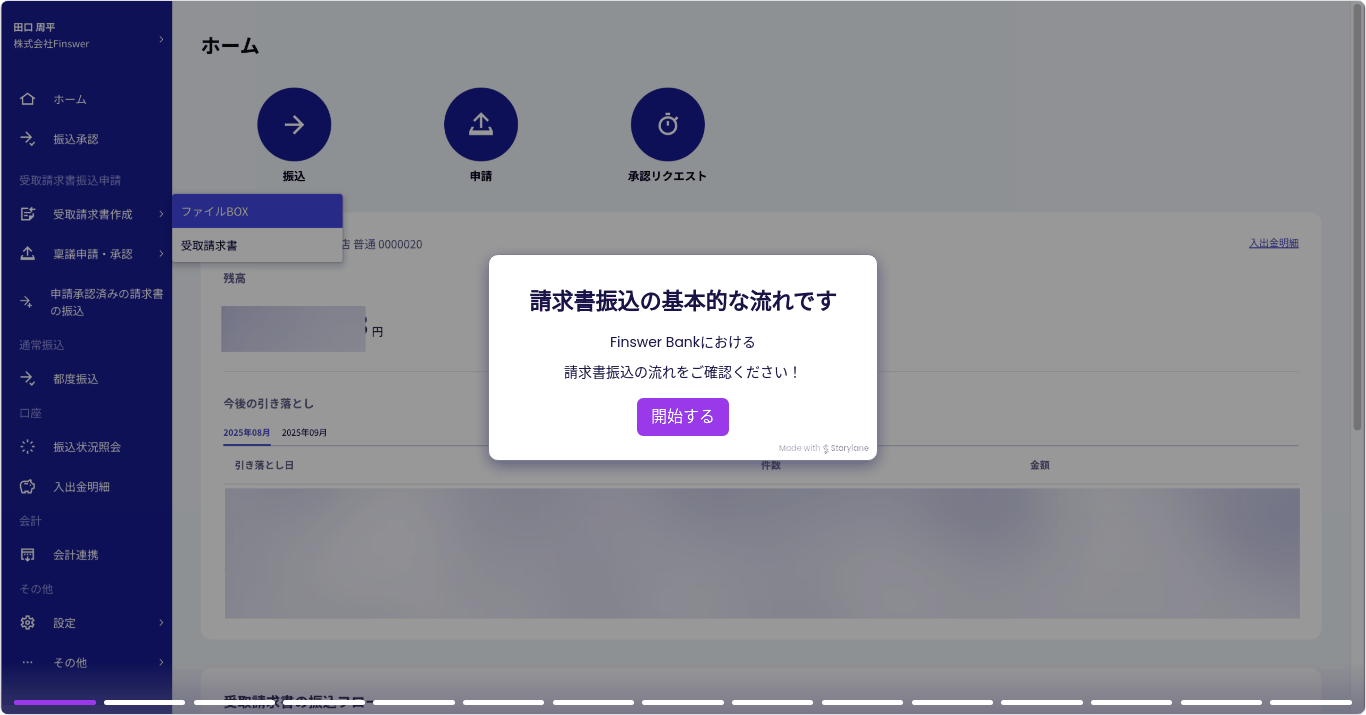
Task: Expand the その他 chevron
Action: (x=161, y=662)
